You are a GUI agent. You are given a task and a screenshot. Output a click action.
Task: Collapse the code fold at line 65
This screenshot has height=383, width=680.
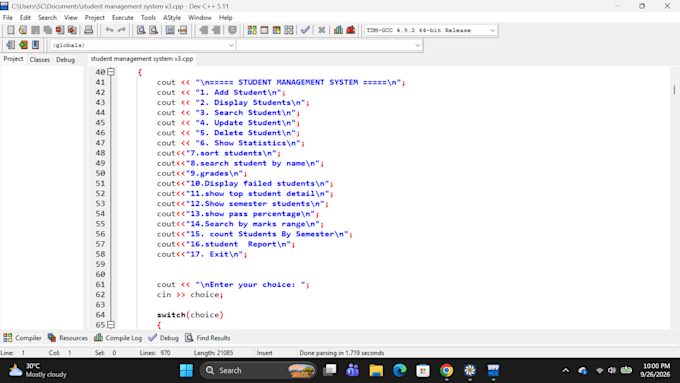click(x=111, y=324)
